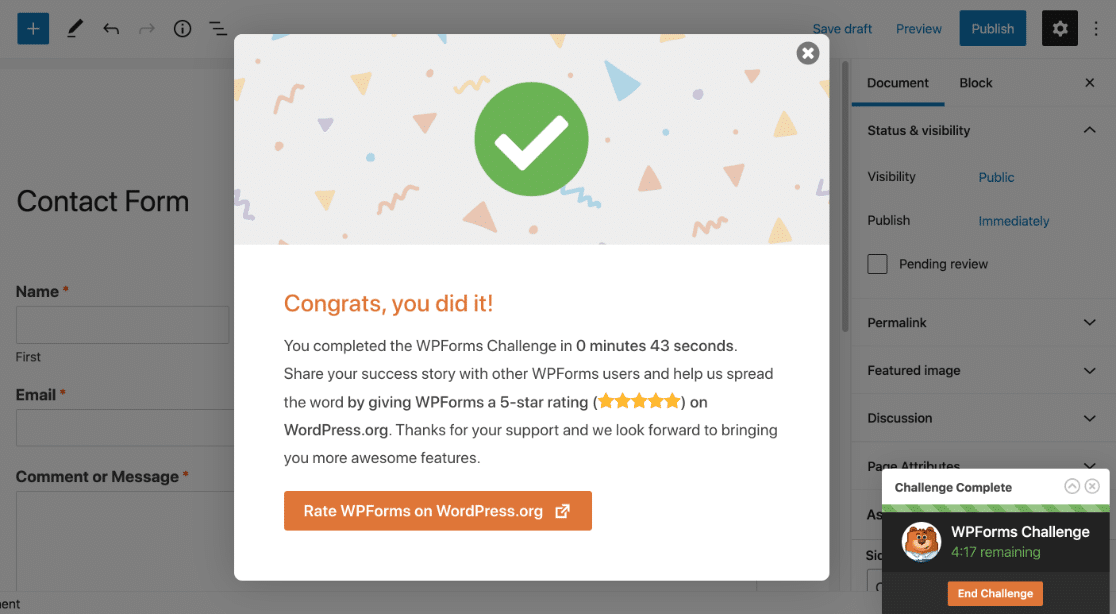Select the pencil tools icon
The image size is (1116, 614).
coord(75,29)
